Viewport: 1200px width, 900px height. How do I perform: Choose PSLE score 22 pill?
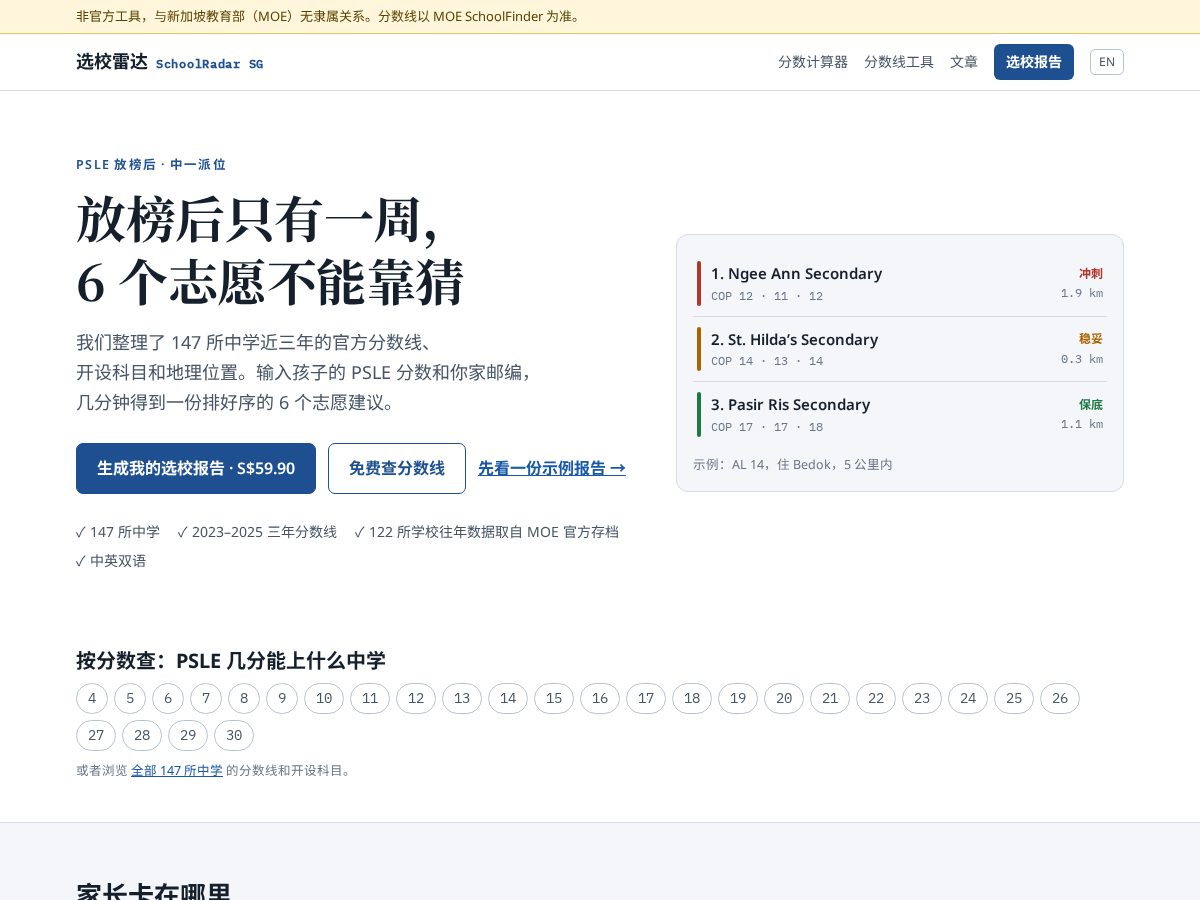pyautogui.click(x=876, y=698)
